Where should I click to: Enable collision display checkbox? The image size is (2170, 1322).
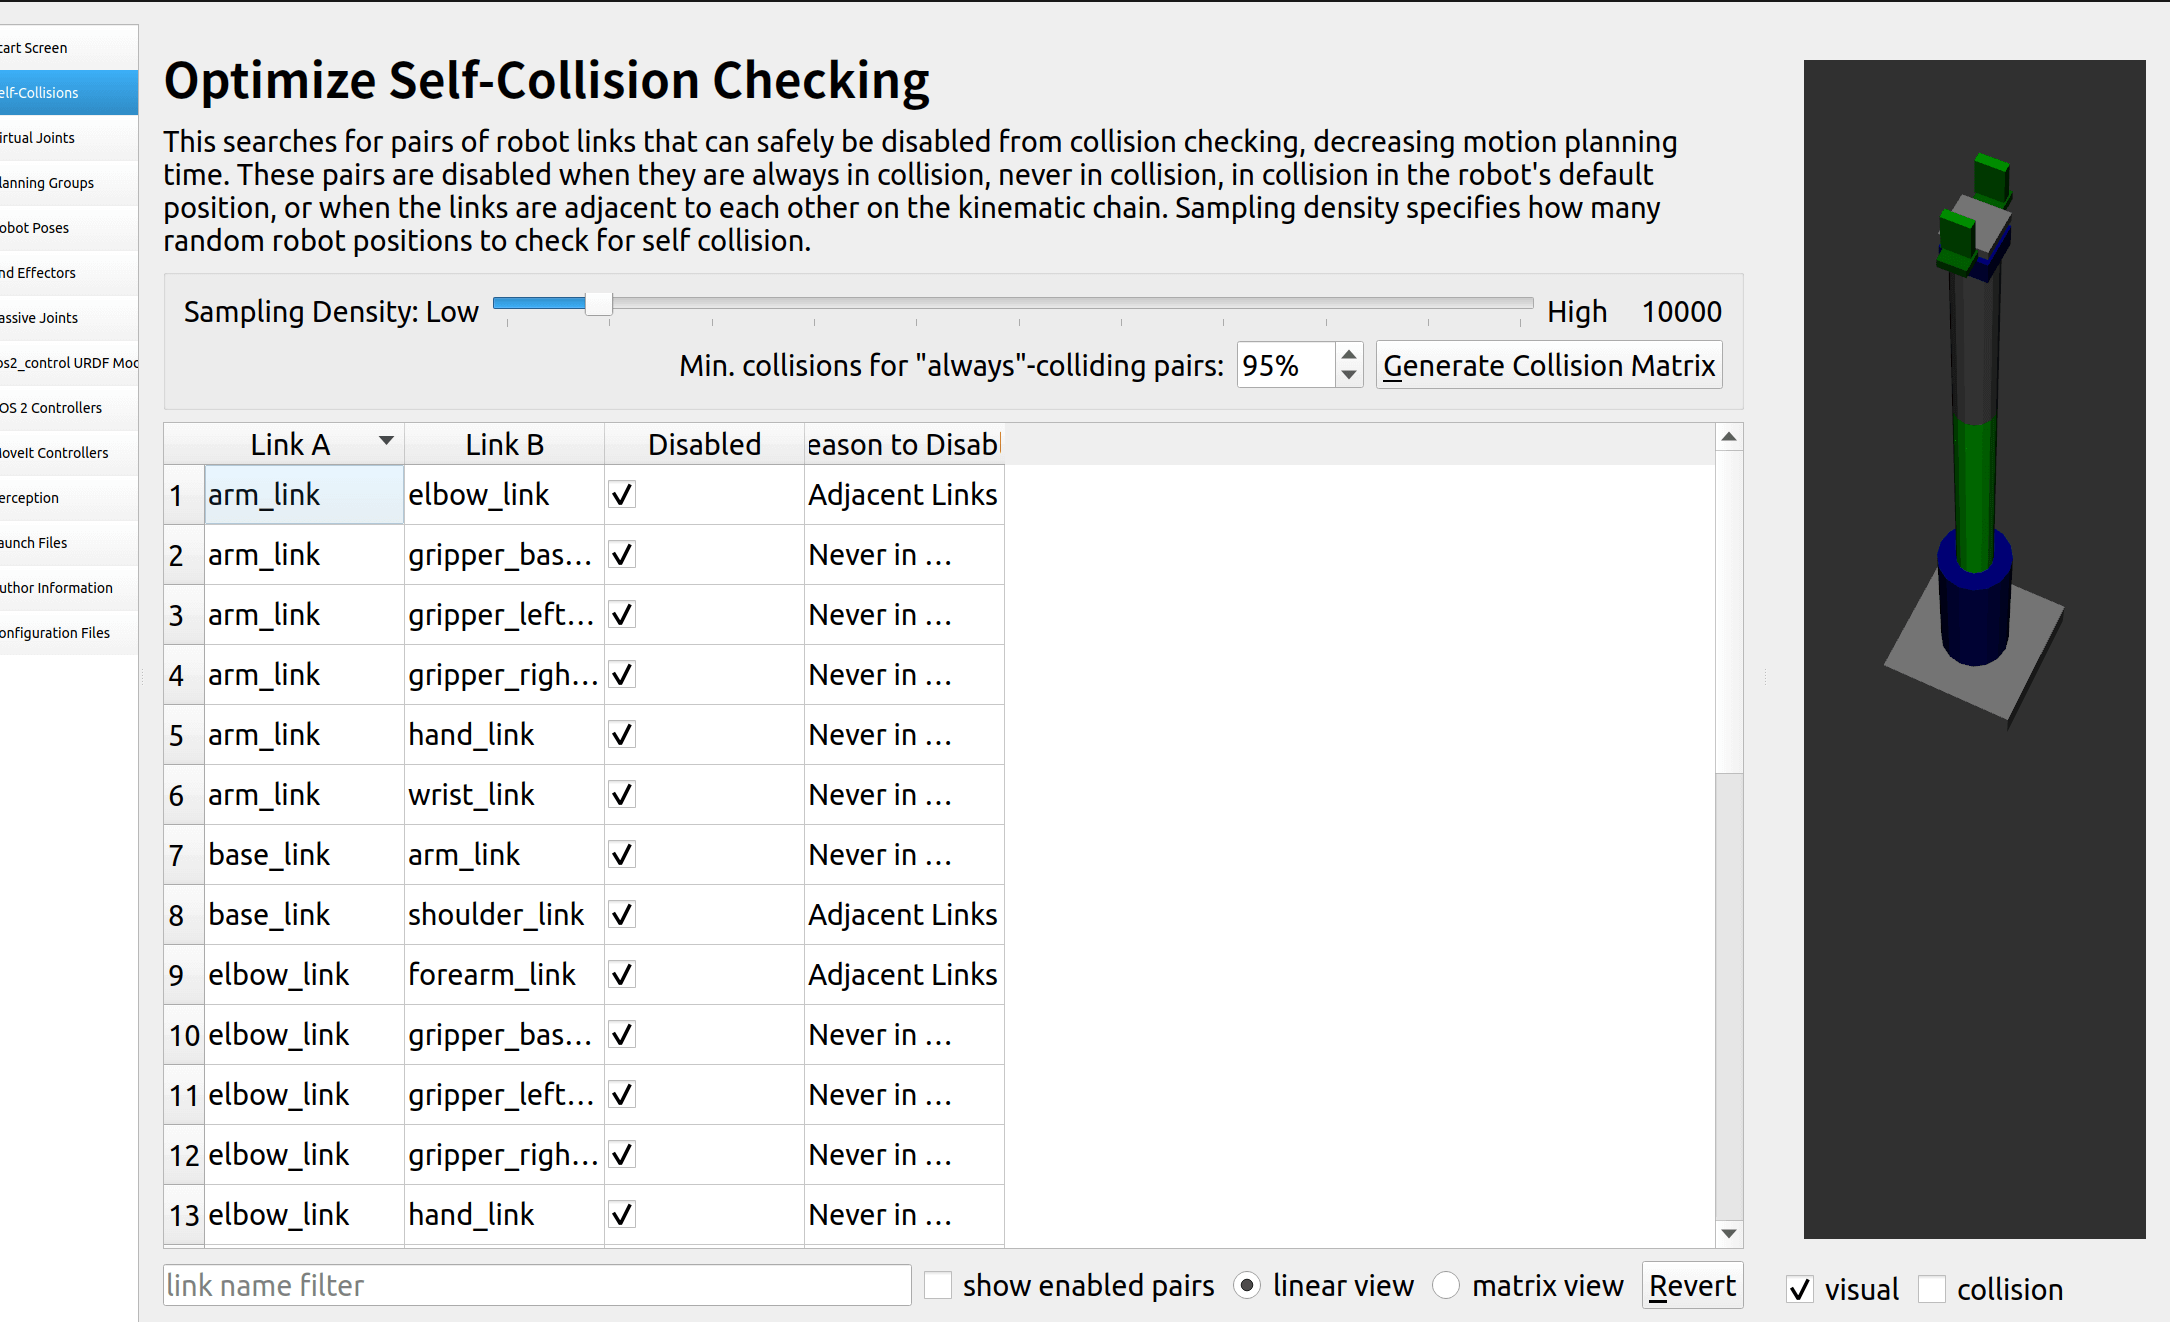tap(1932, 1289)
